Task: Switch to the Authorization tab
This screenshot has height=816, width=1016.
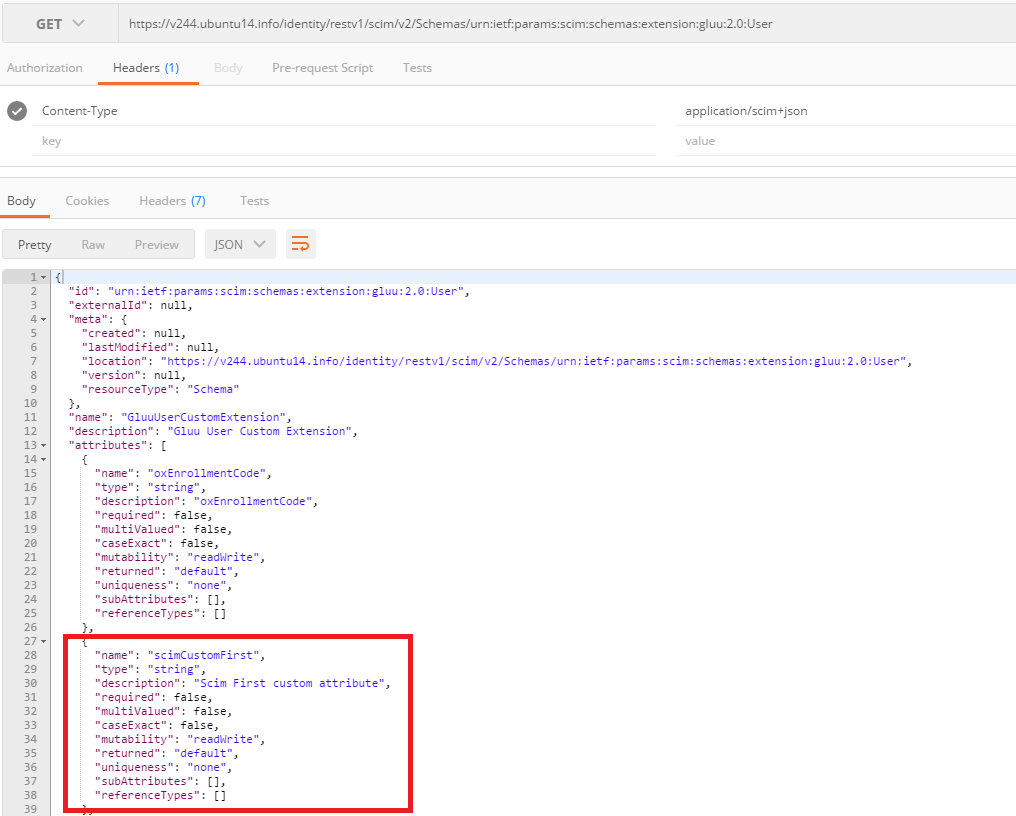Action: click(45, 68)
